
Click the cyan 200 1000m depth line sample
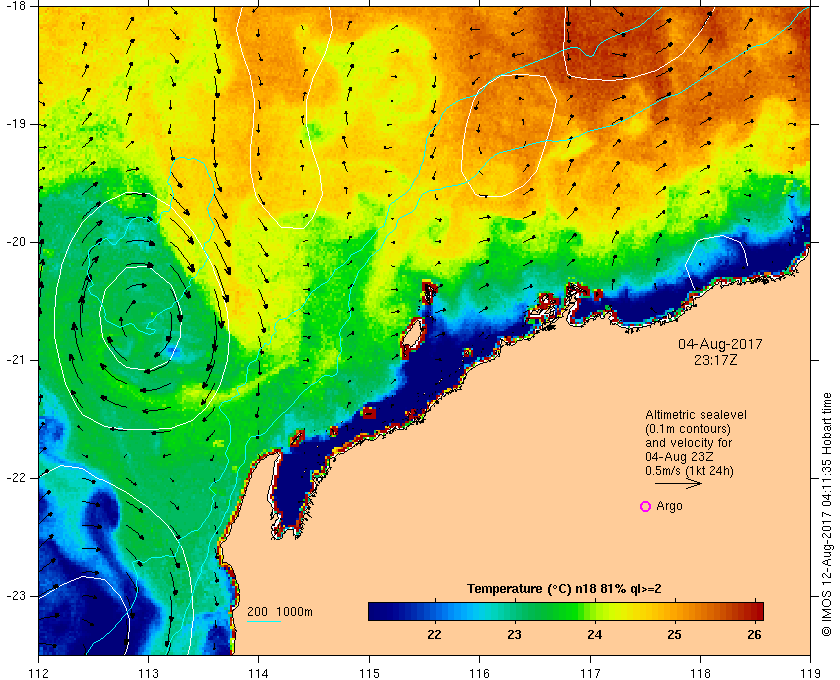[x=264, y=622]
